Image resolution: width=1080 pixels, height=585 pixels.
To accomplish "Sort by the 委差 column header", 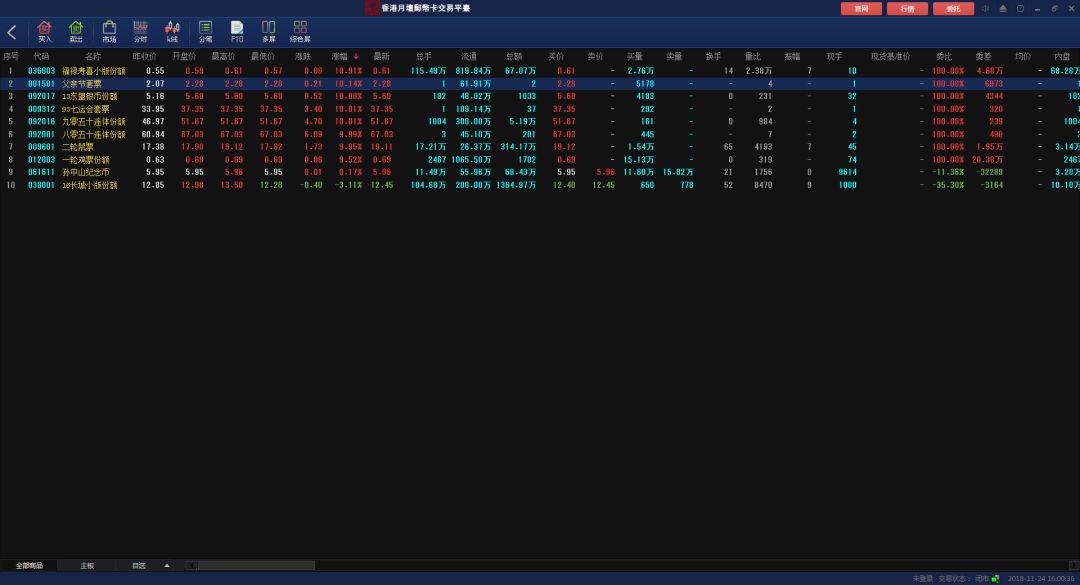I will point(983,57).
